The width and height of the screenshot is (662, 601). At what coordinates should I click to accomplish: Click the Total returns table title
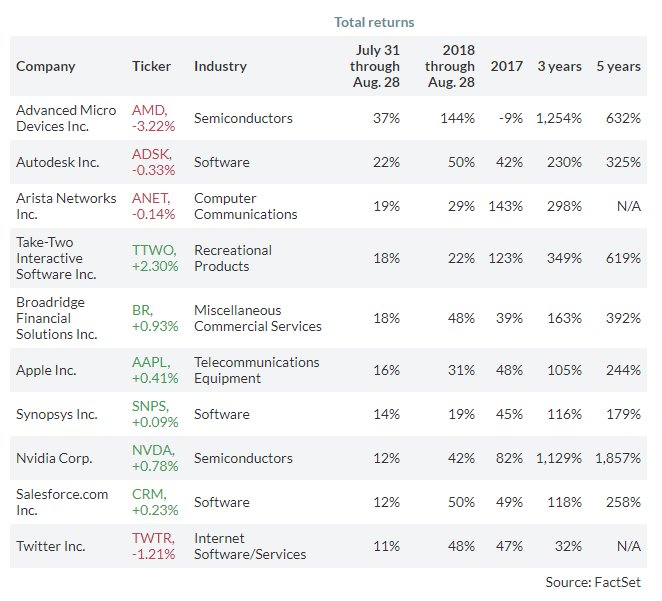(x=374, y=22)
